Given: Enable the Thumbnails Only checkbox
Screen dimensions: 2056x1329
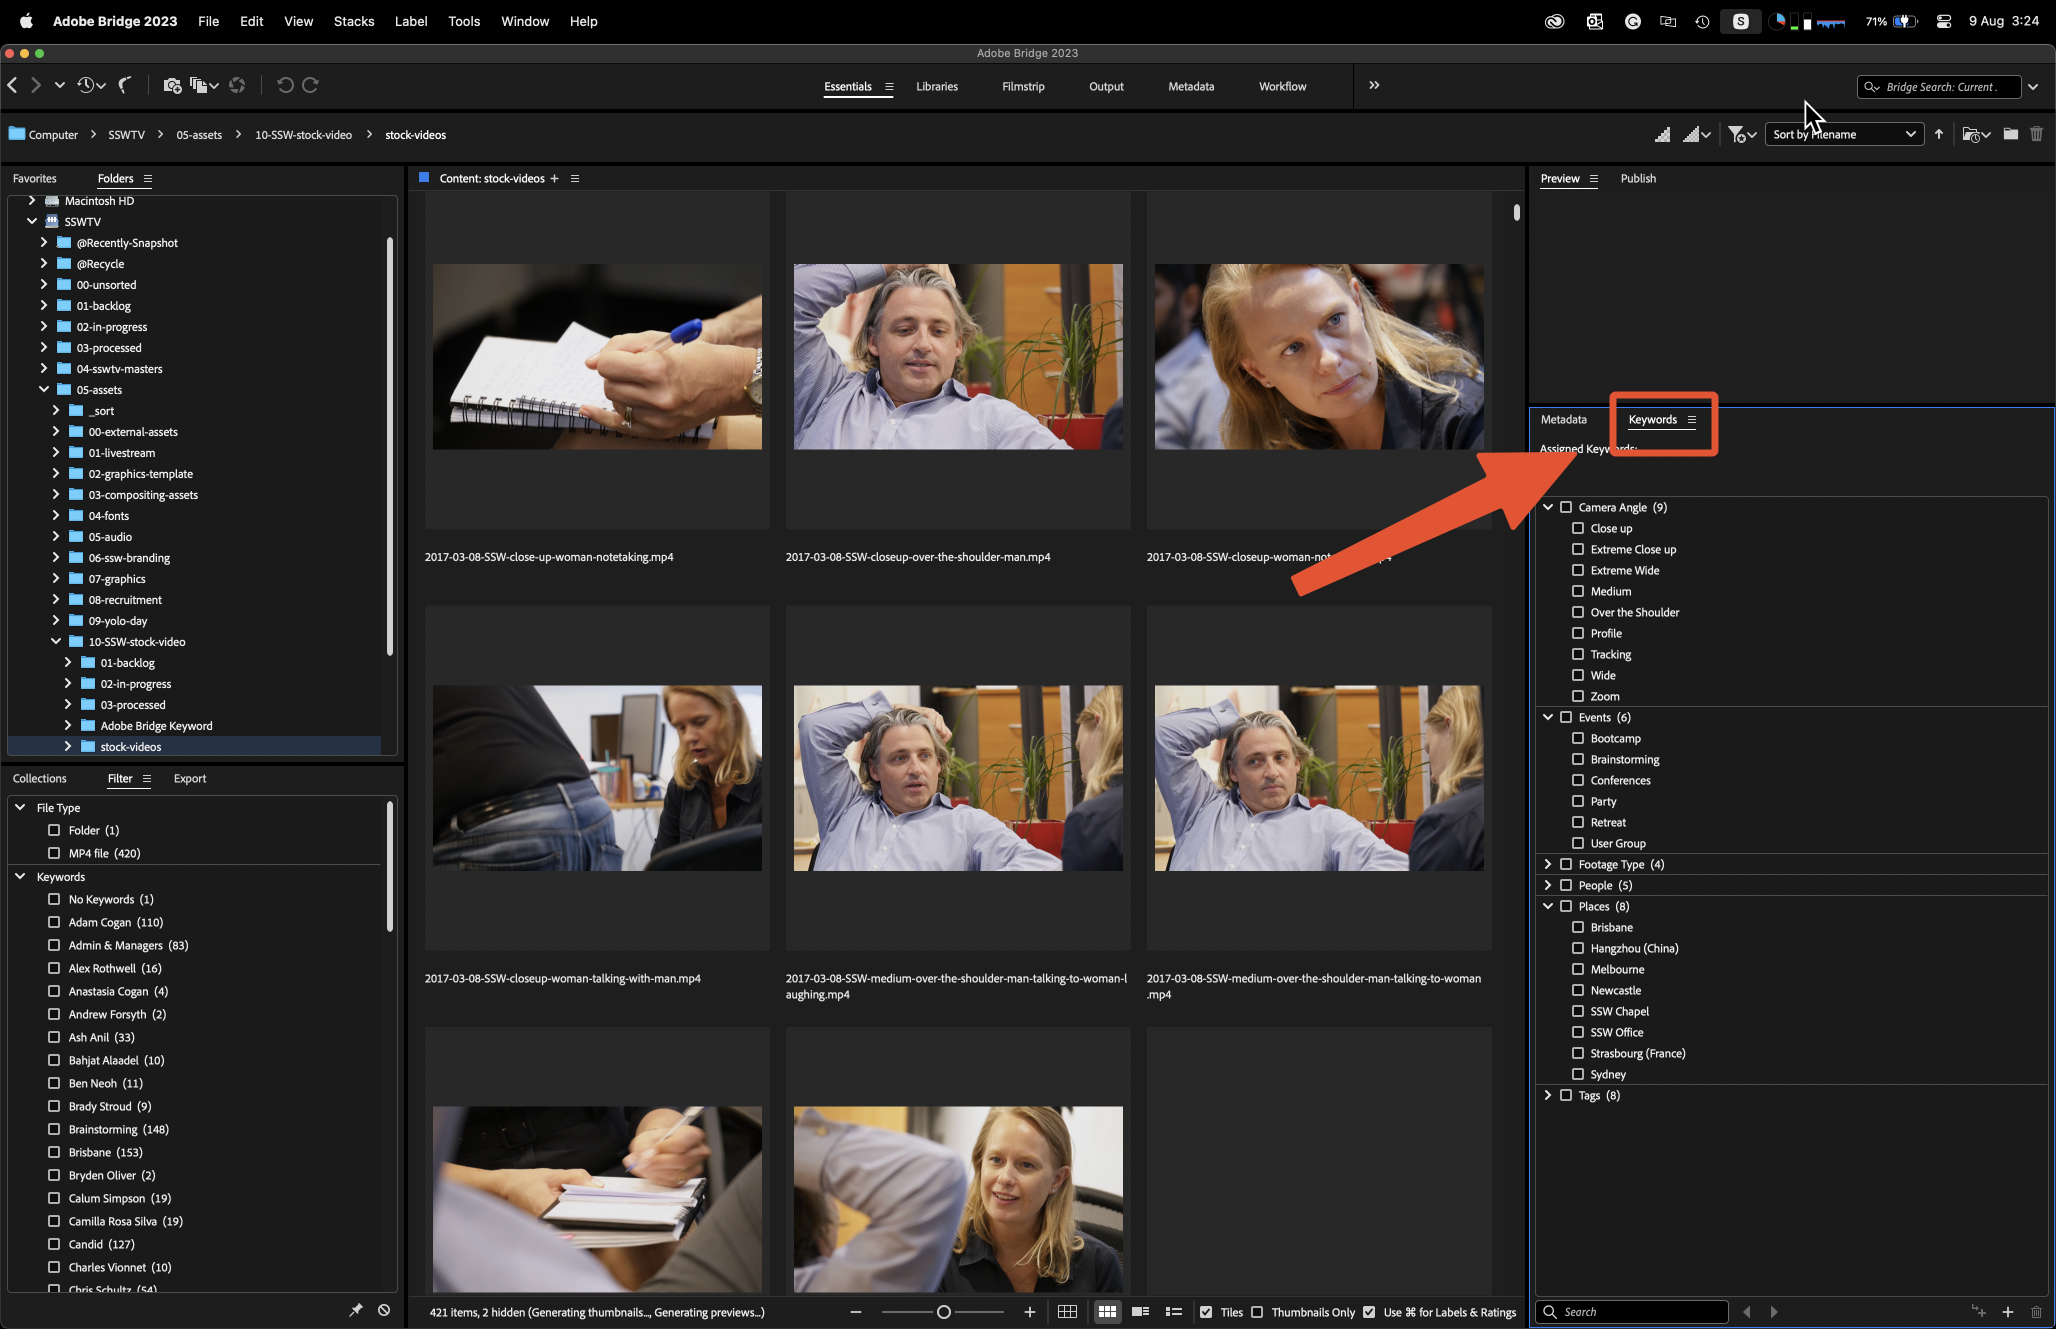Looking at the screenshot, I should [x=1258, y=1312].
